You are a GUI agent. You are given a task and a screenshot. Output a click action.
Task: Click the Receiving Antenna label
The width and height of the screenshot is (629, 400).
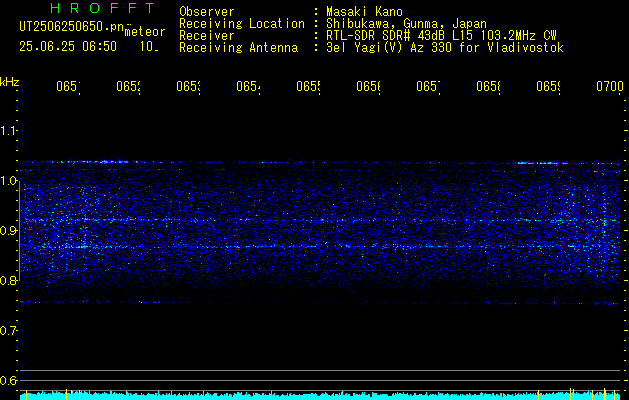[x=238, y=48]
